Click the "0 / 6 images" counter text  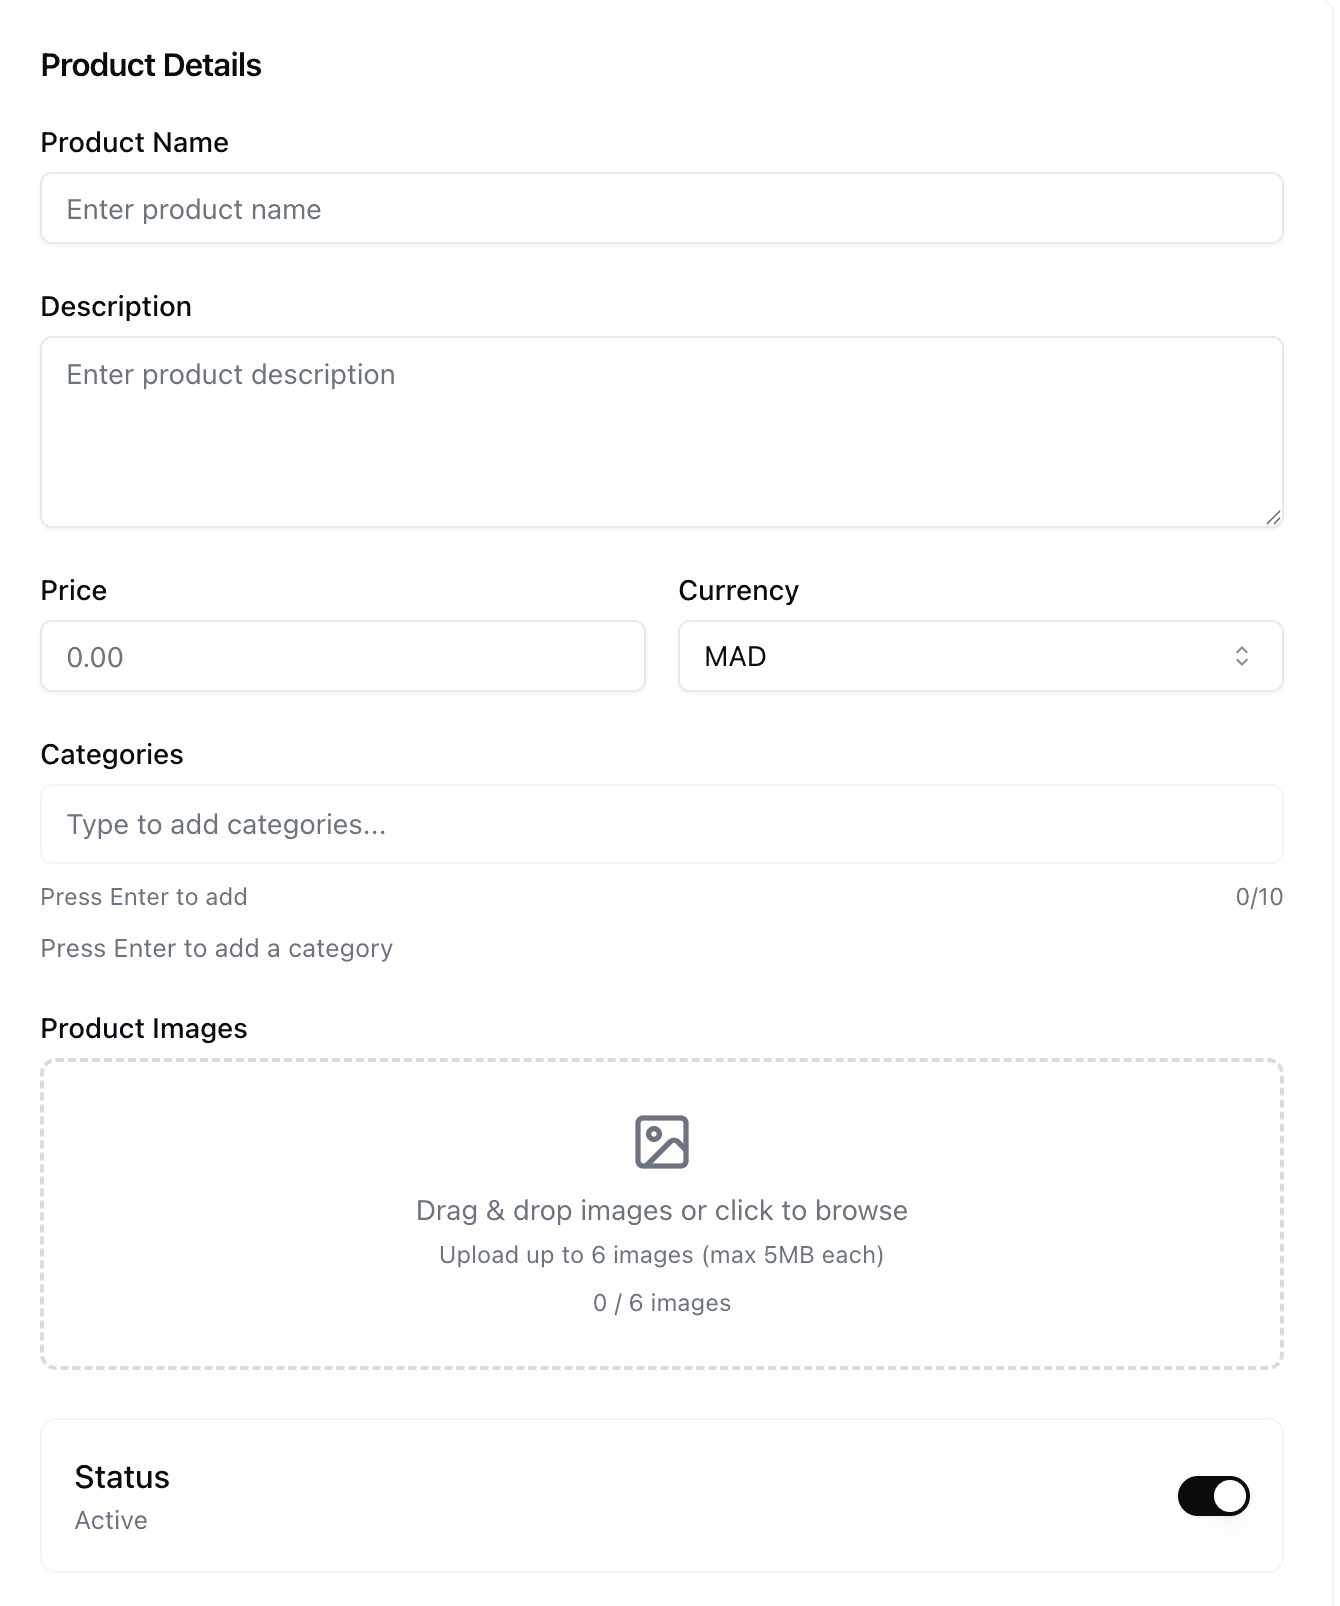(661, 1303)
